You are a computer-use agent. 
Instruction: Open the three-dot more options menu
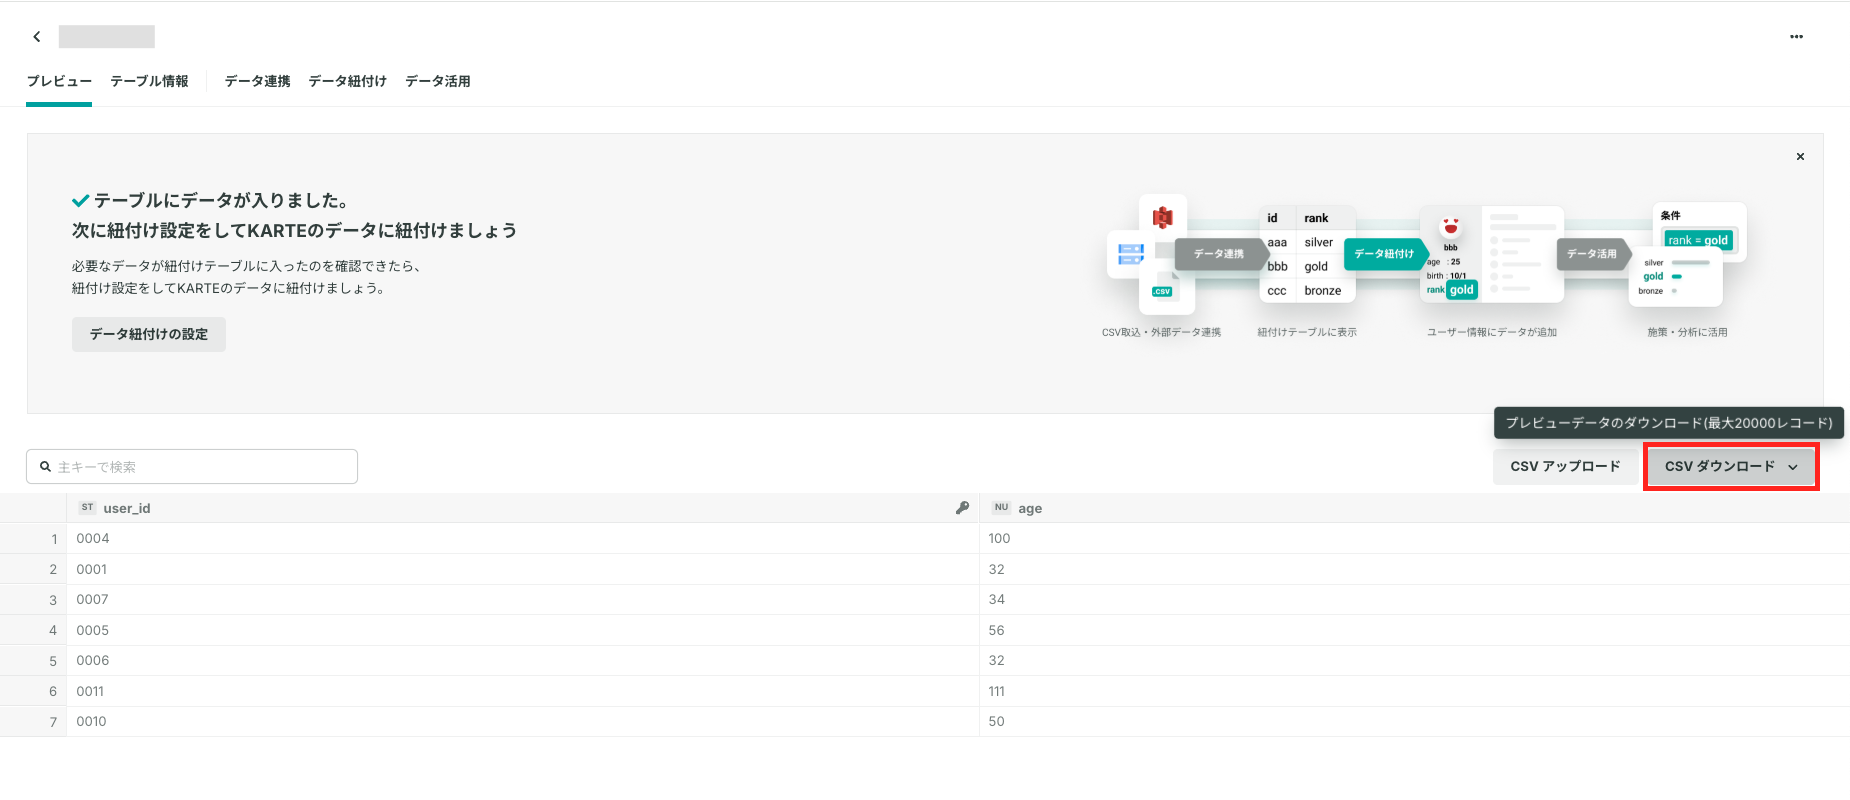tap(1796, 37)
